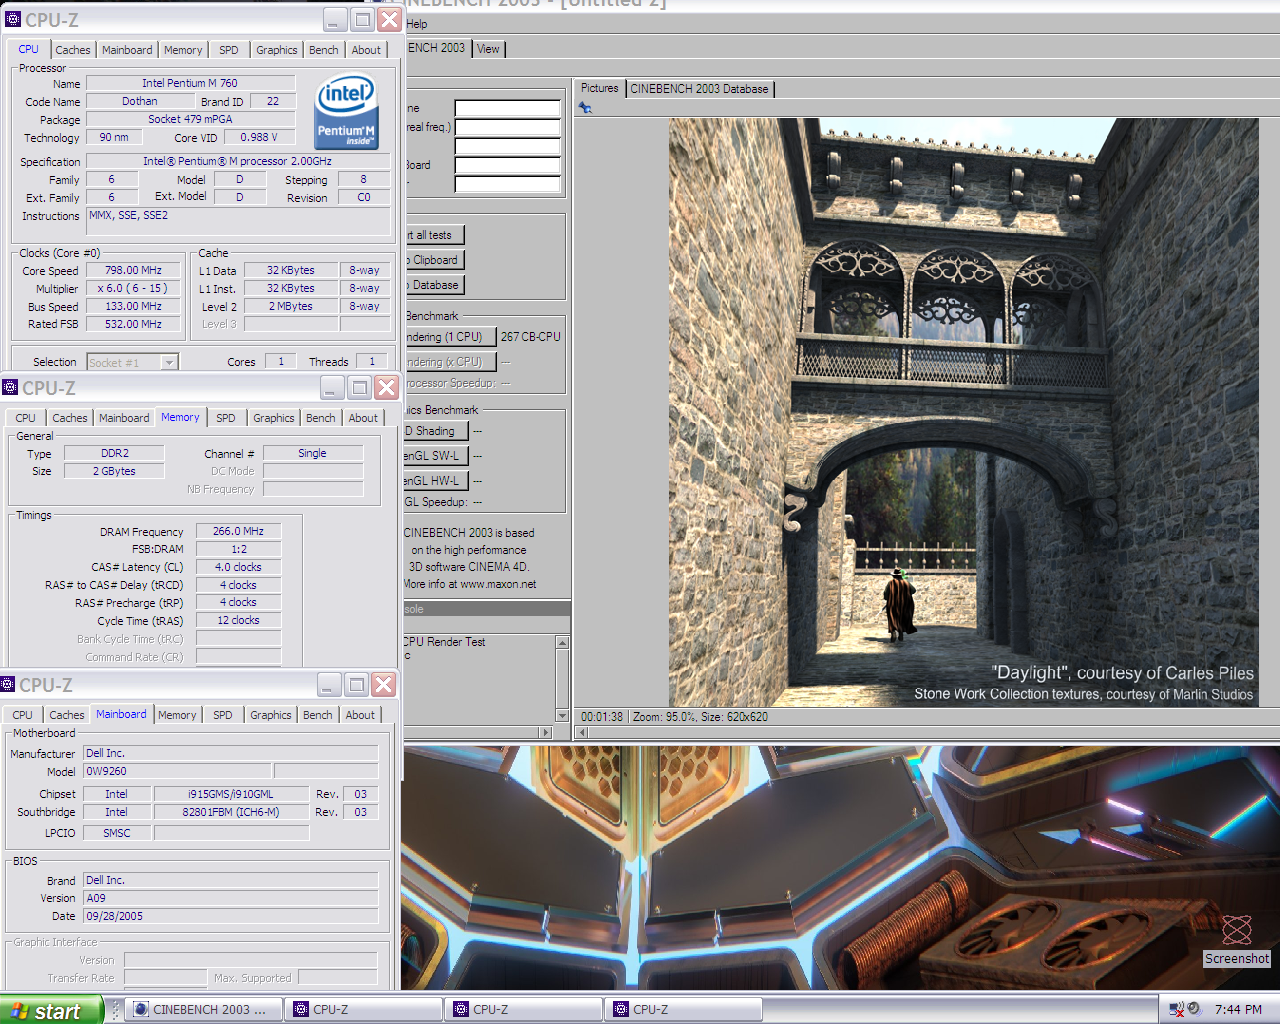The image size is (1280, 1024).
Task: Click the Core Speed 798.00 MHz value
Action: pos(133,270)
